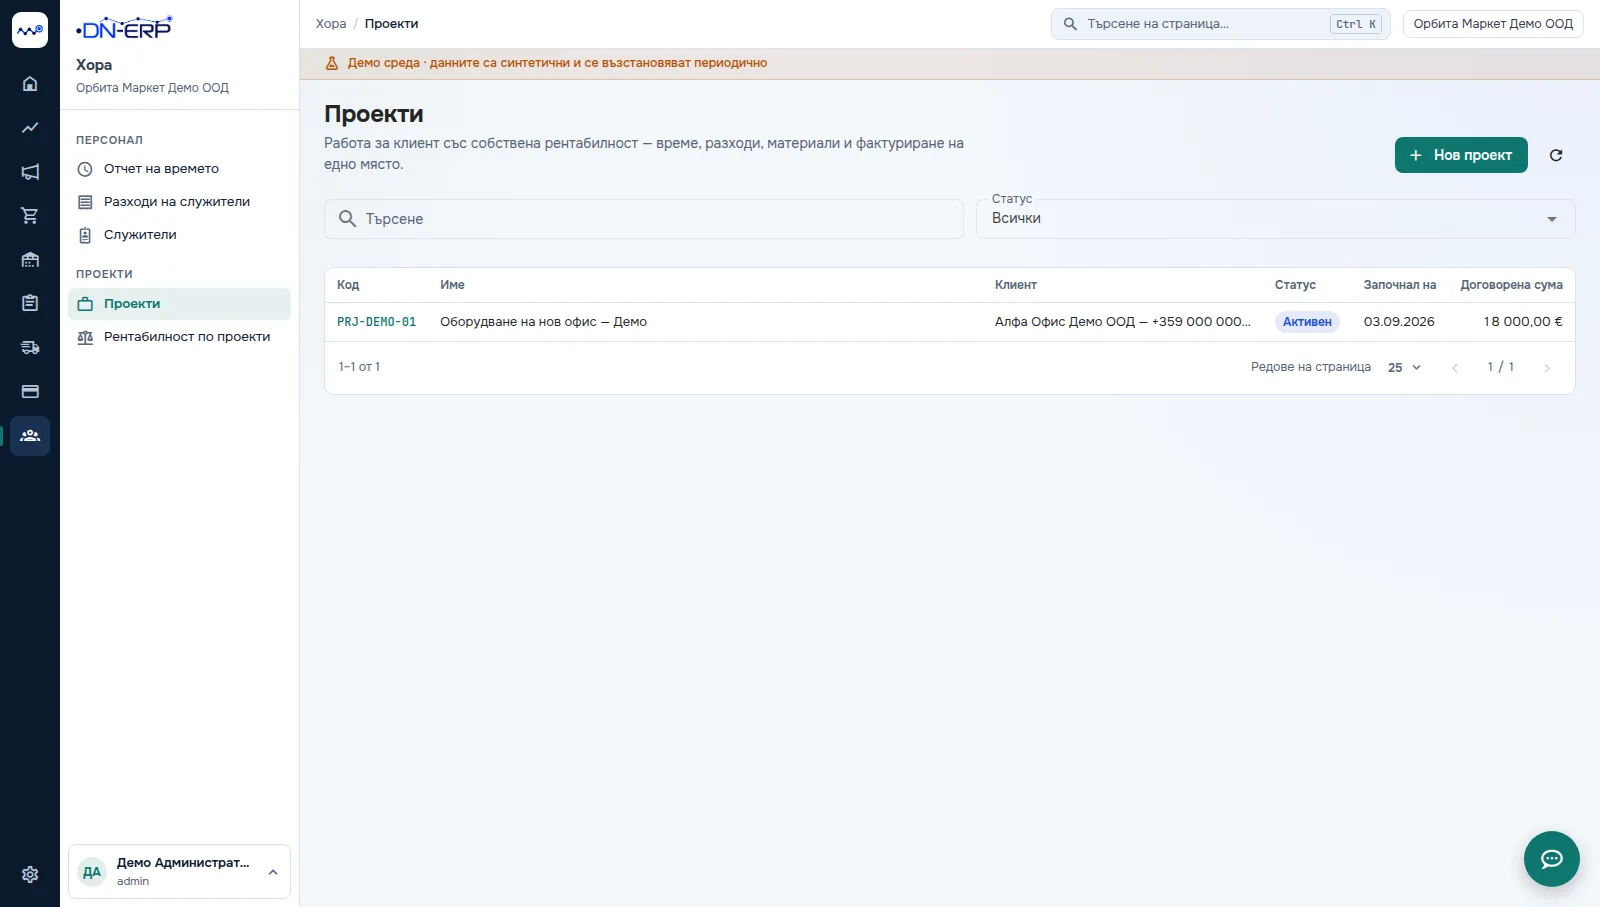Open Служители in the sidebar
Viewport: 1600px width, 907px height.
[179, 235]
